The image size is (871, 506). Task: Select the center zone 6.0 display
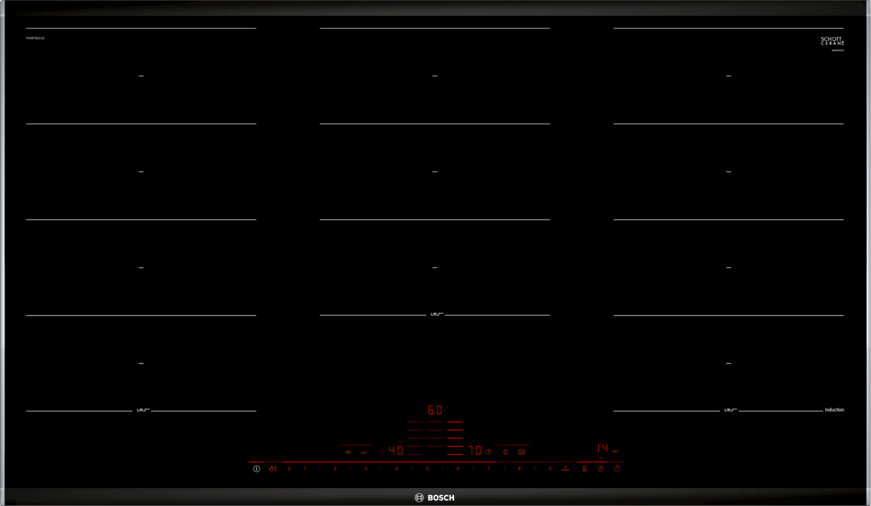[x=435, y=410]
